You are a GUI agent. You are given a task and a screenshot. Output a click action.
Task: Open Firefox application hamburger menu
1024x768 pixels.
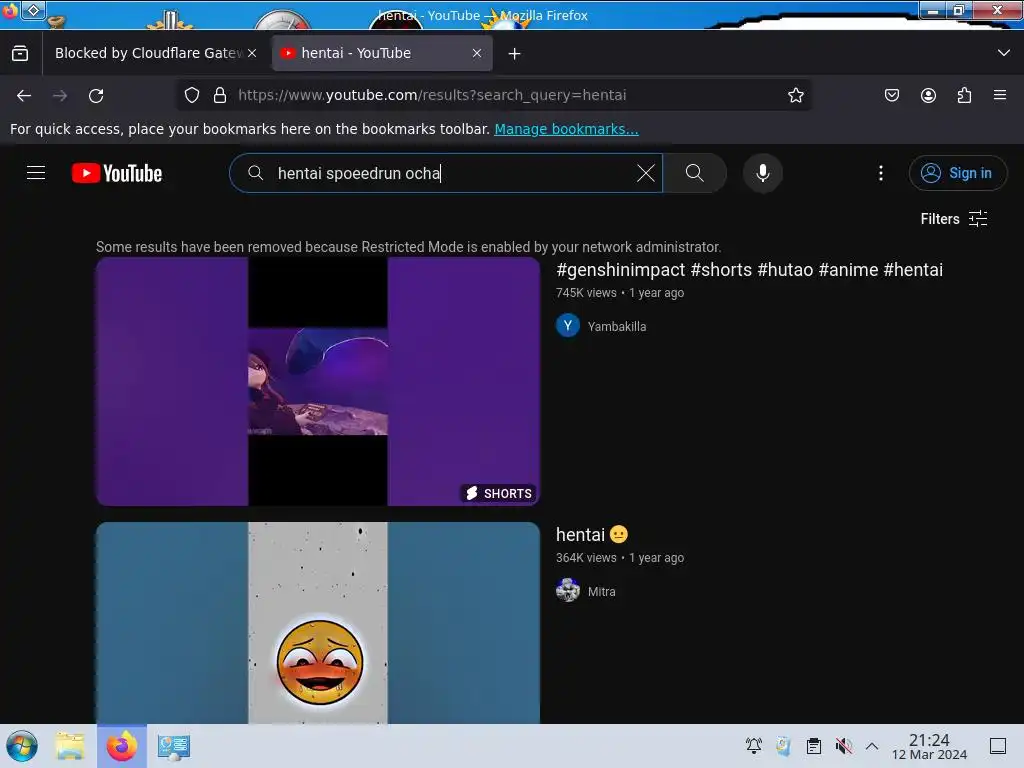(x=1000, y=95)
